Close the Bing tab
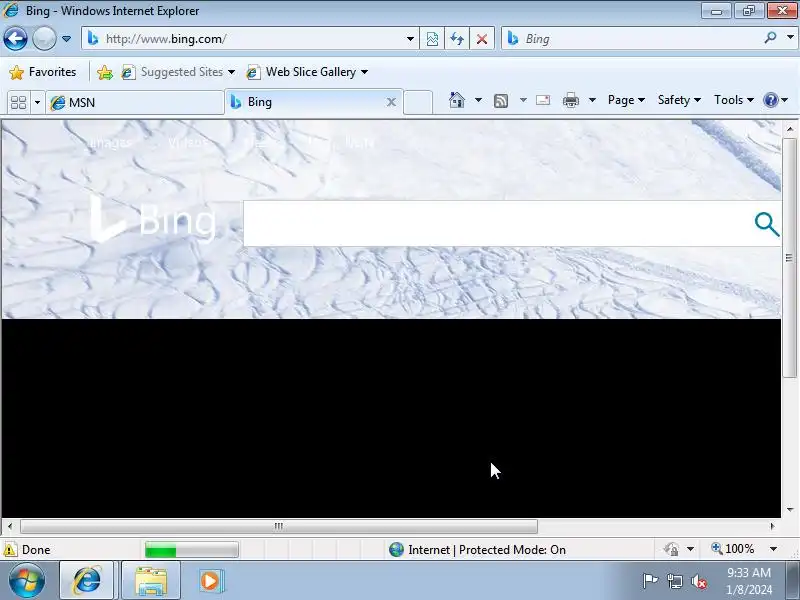The image size is (800, 600). [391, 102]
